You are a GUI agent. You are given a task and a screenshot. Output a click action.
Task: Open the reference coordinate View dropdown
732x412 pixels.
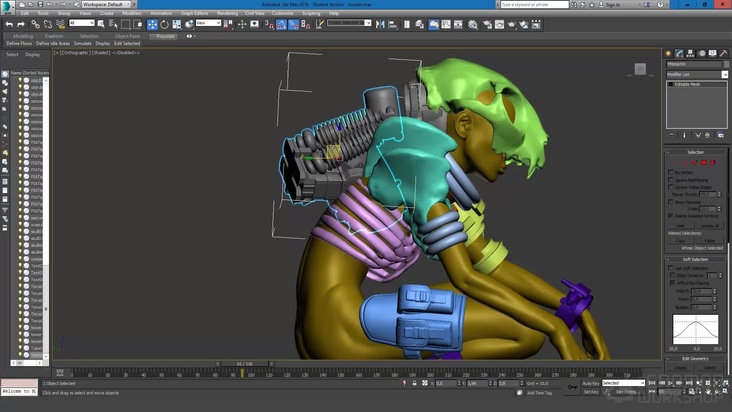pos(208,23)
